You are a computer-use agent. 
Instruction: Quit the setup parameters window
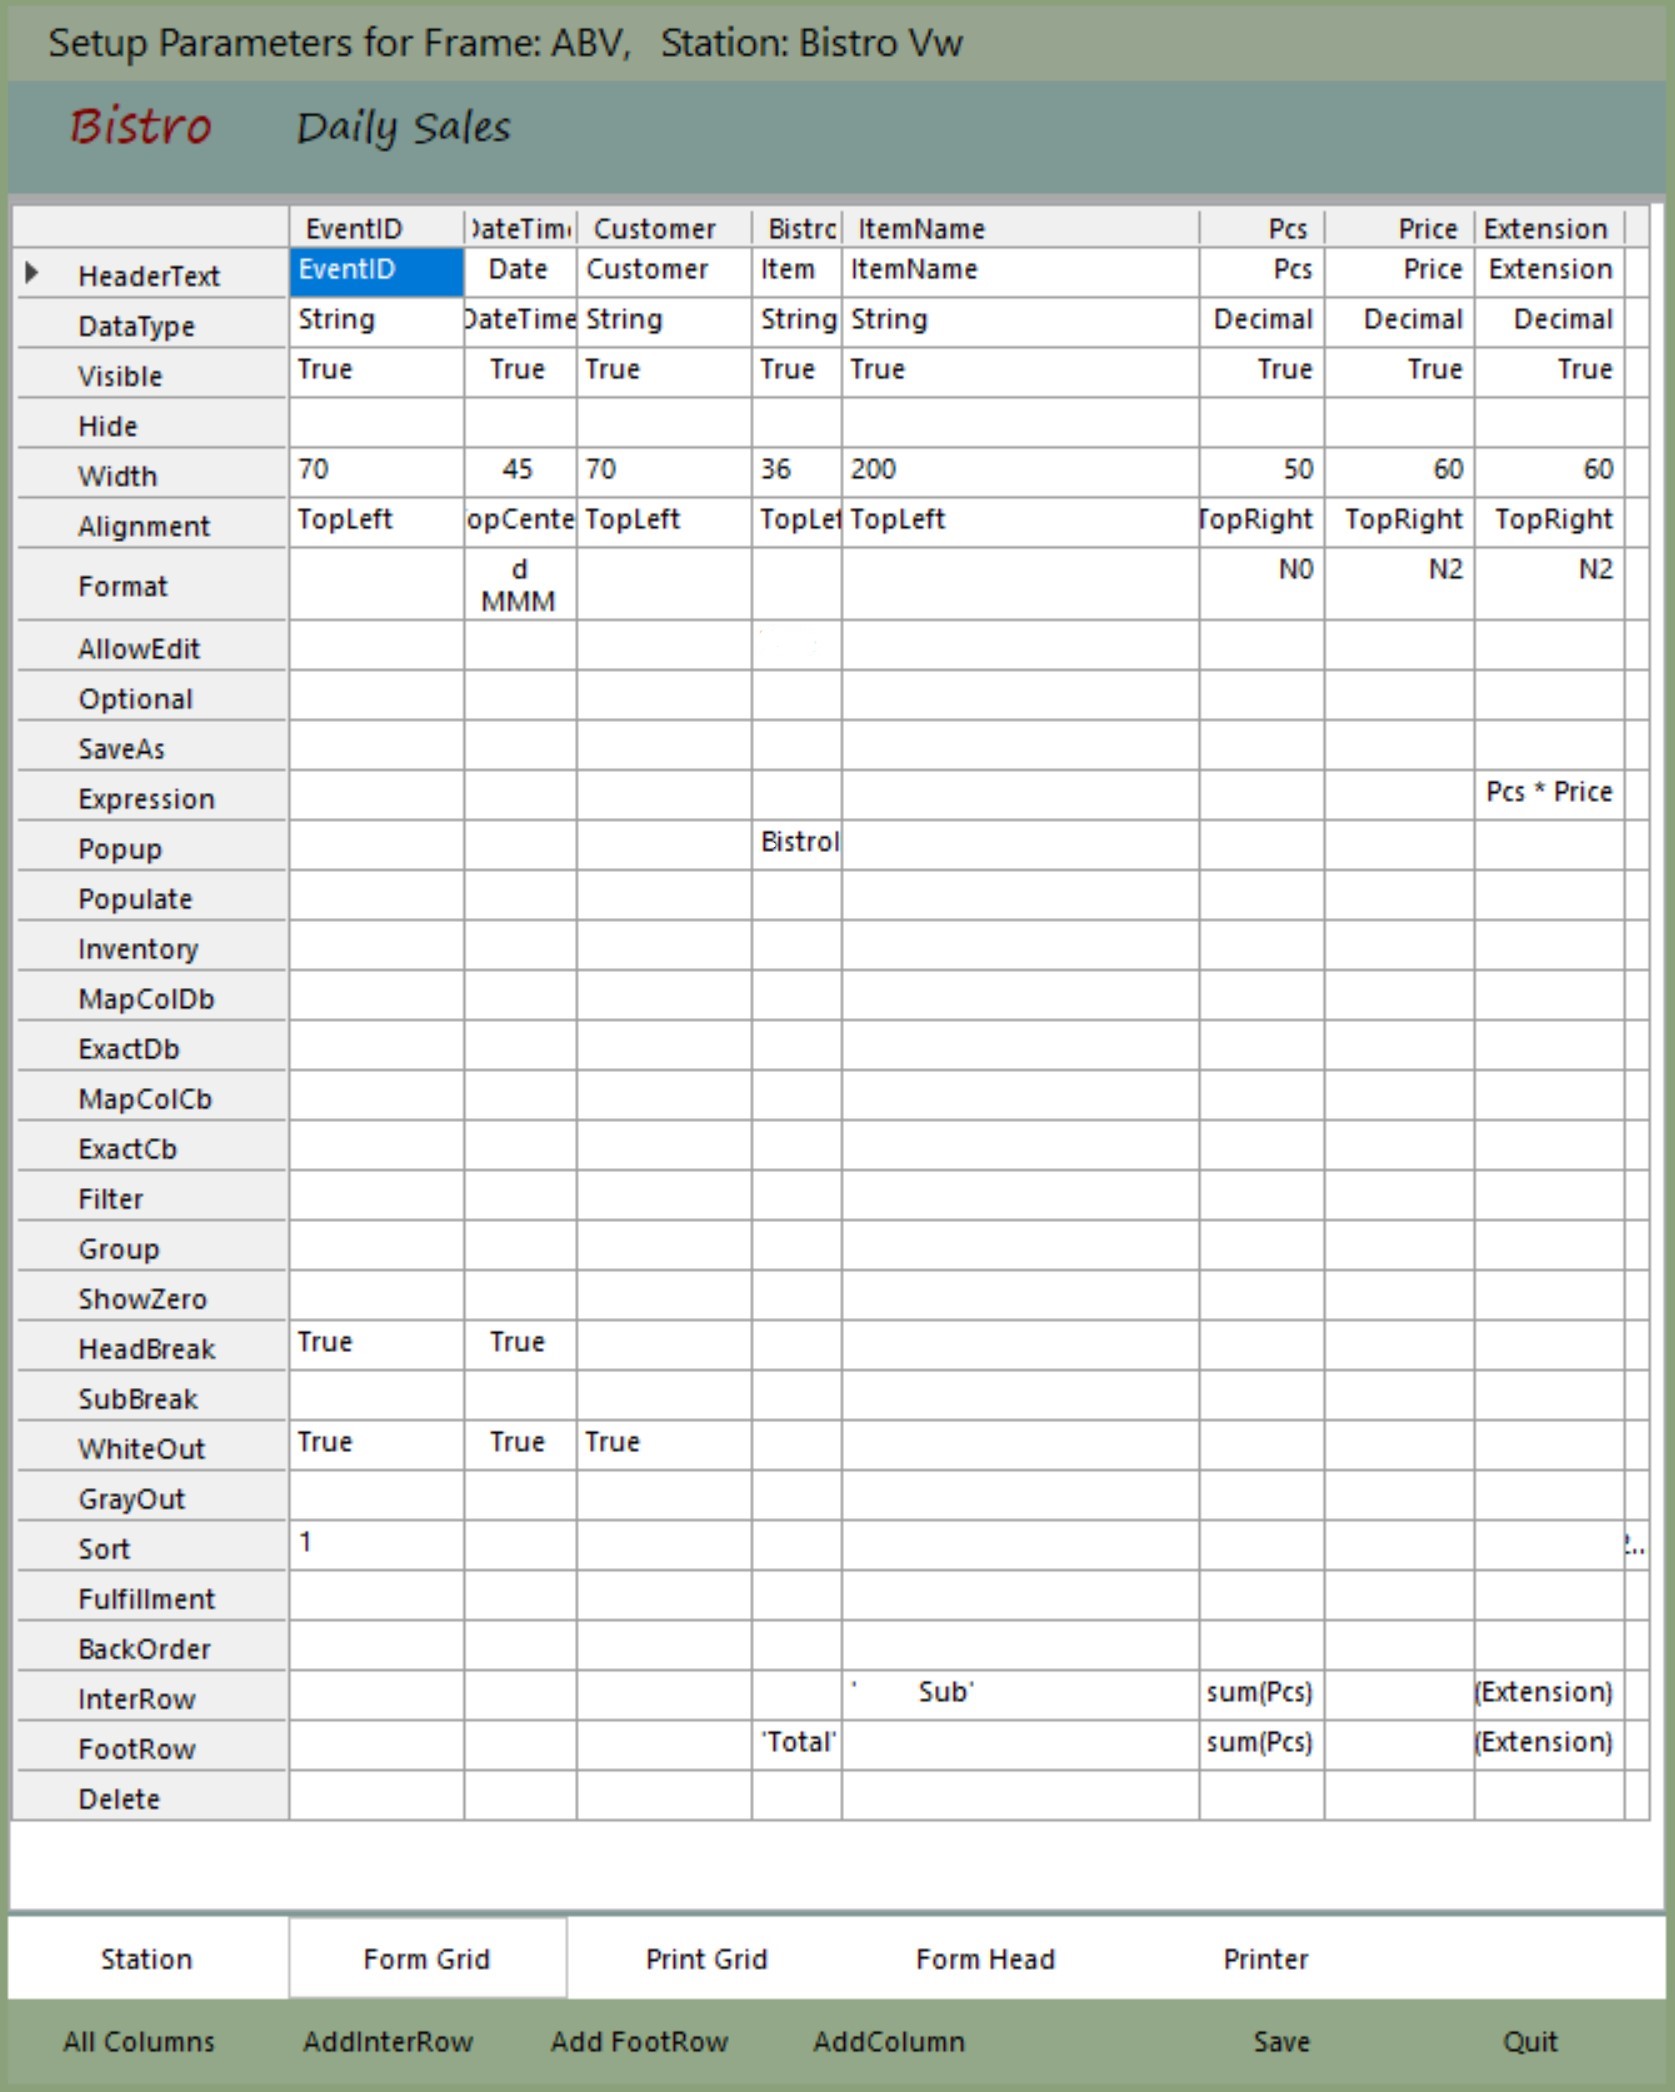1530,2041
